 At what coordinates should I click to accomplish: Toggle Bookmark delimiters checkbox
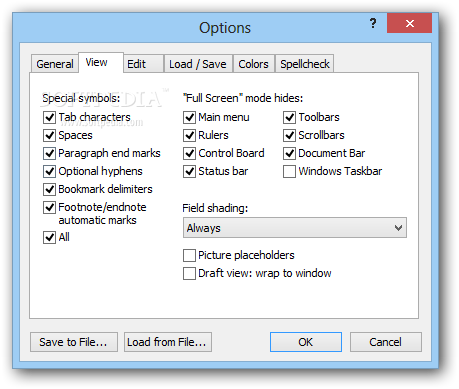[x=49, y=189]
